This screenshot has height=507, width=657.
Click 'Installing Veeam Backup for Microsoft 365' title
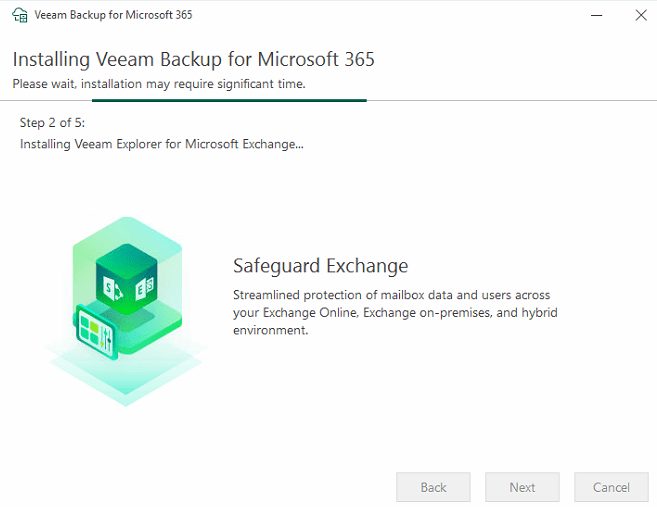193,59
